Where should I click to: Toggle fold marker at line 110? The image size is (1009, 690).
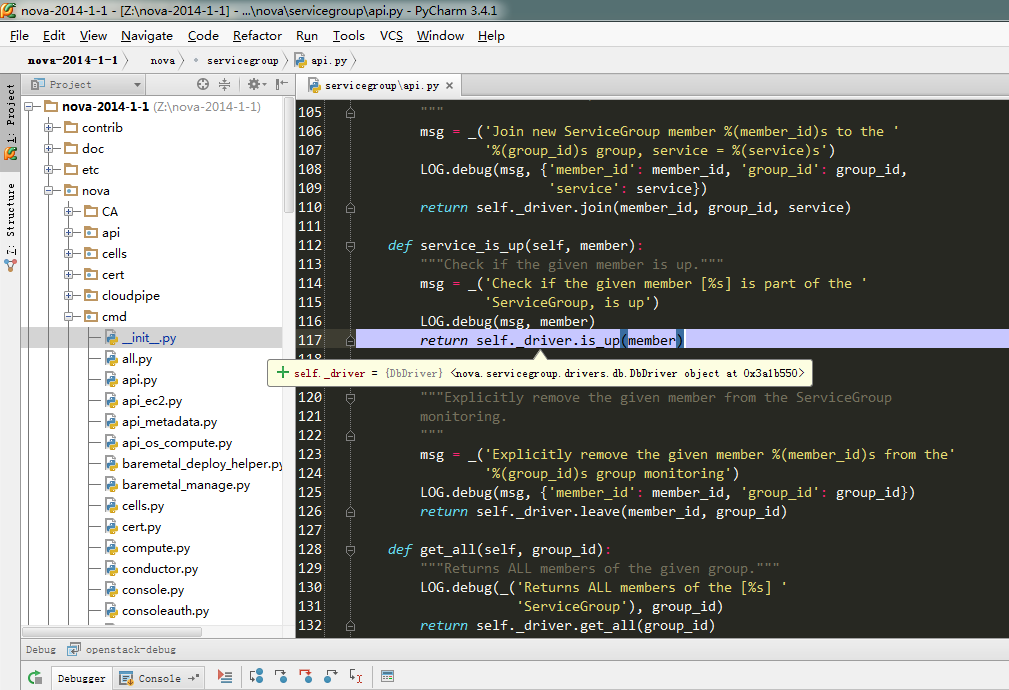pyautogui.click(x=350, y=208)
